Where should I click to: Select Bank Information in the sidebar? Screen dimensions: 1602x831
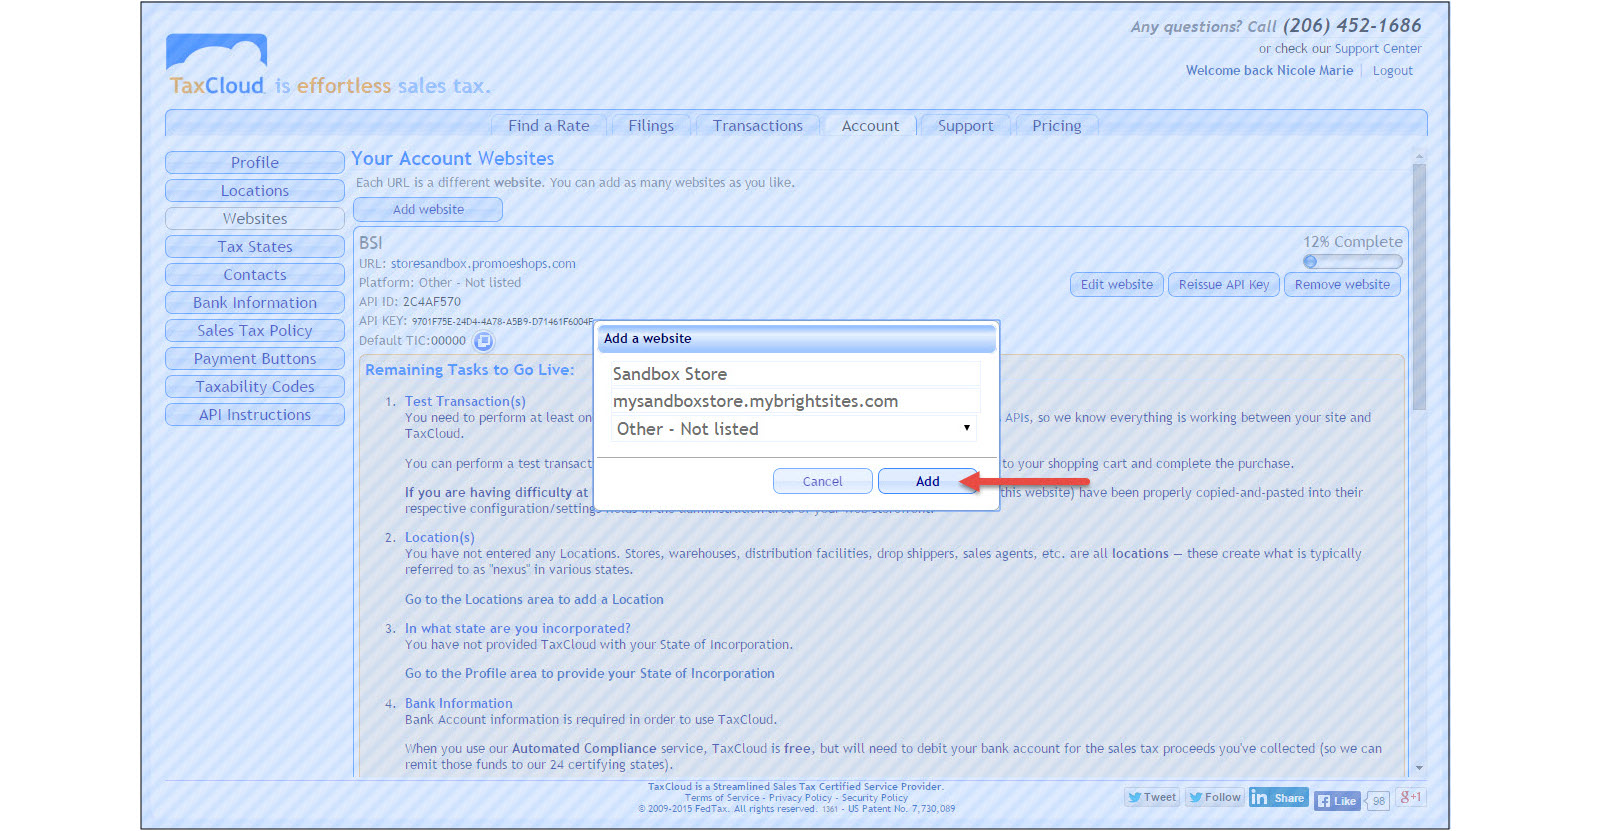pos(255,303)
